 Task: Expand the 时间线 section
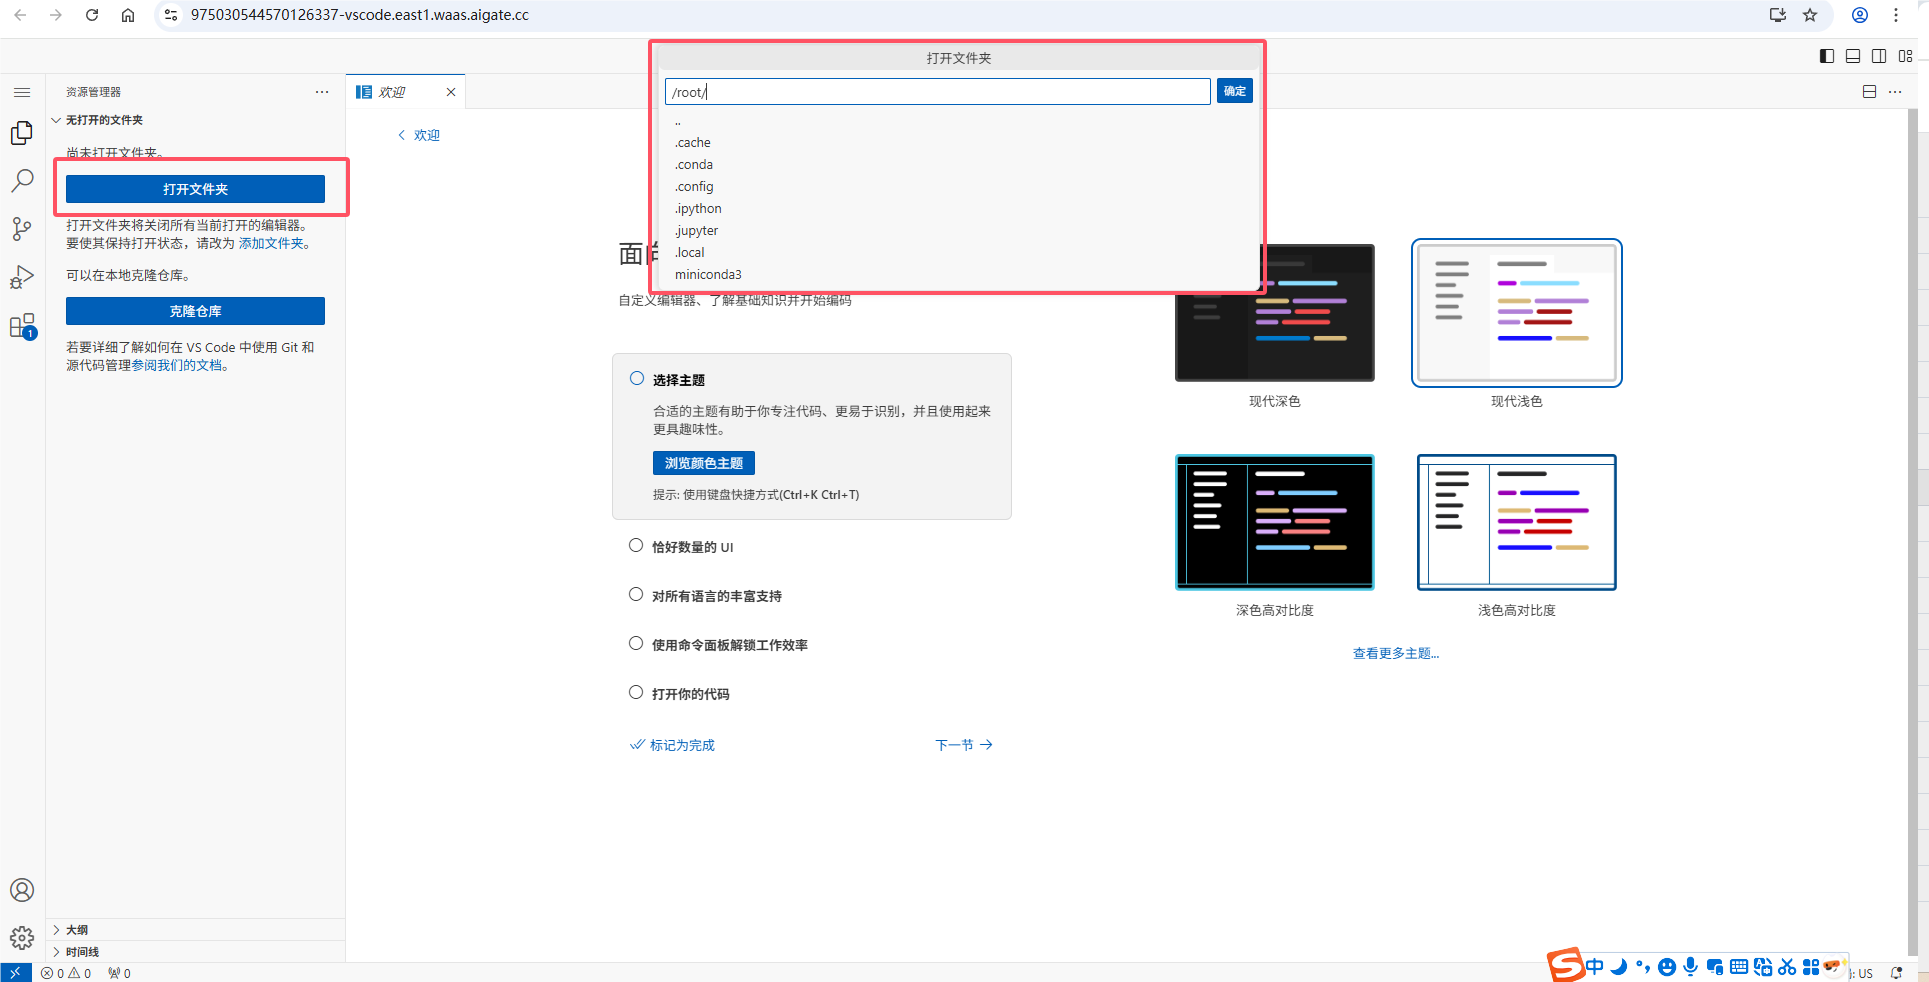pos(82,952)
